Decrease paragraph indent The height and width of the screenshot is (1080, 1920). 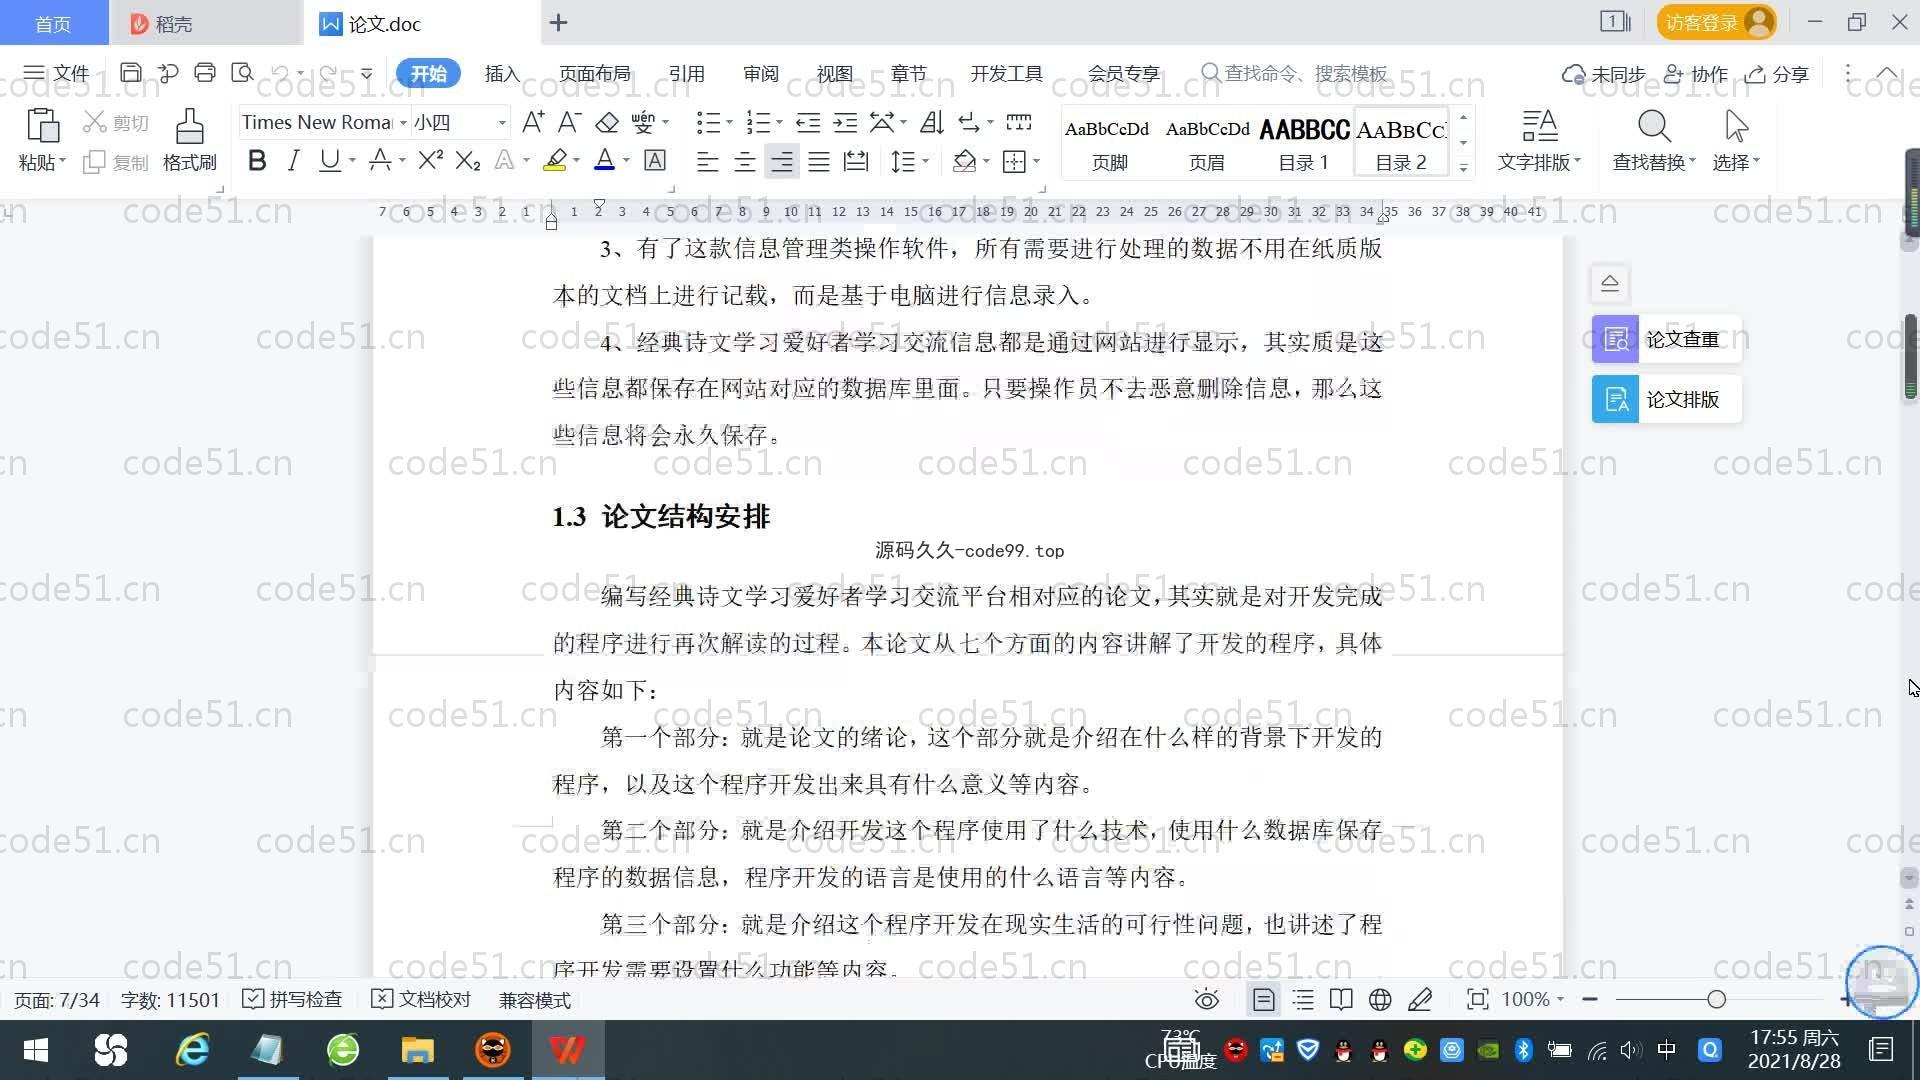click(x=808, y=122)
